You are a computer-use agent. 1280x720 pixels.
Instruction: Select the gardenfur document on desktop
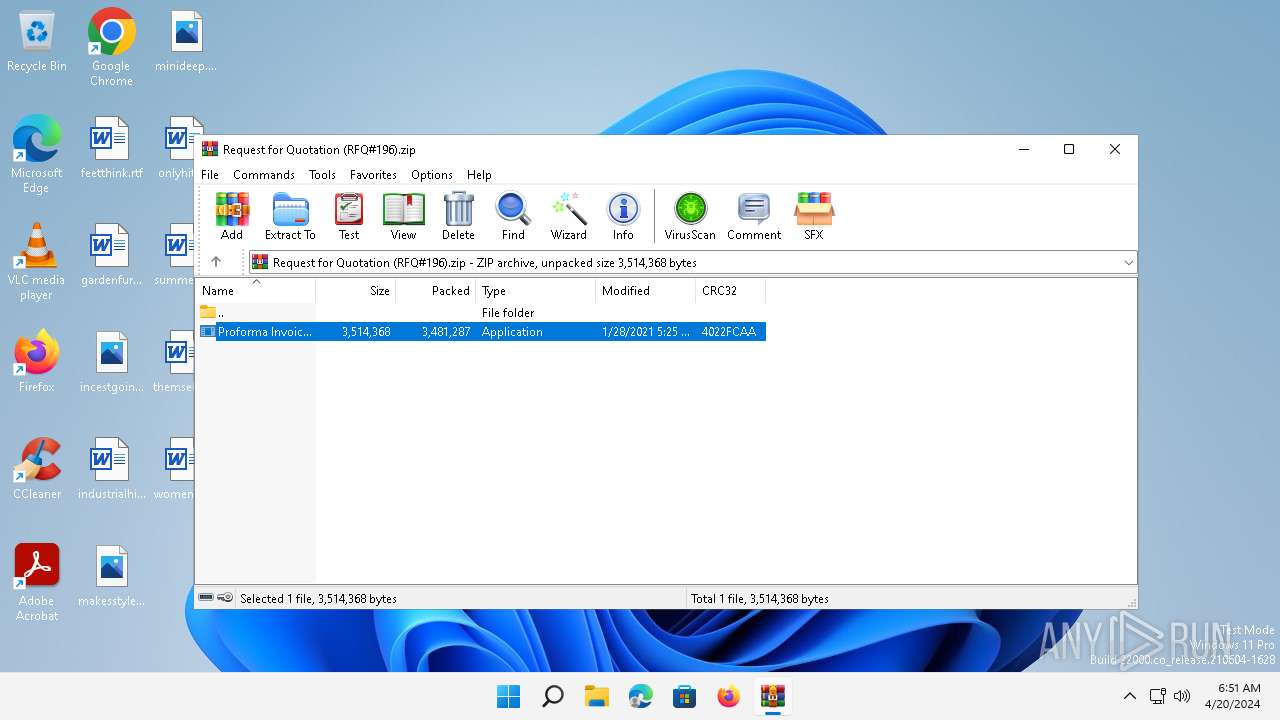point(111,255)
